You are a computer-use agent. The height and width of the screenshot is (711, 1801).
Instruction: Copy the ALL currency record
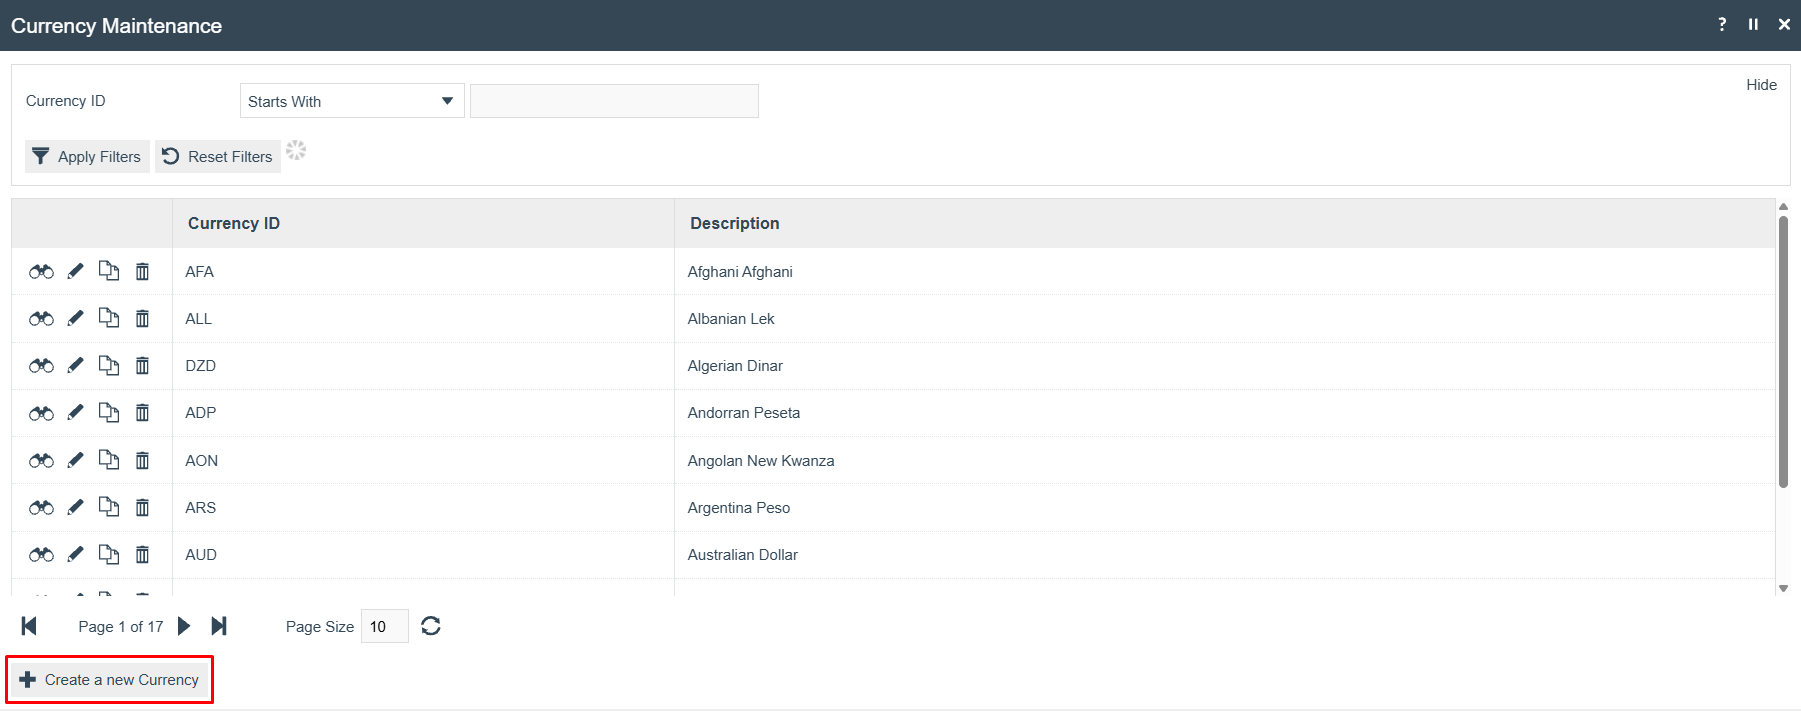coord(109,318)
